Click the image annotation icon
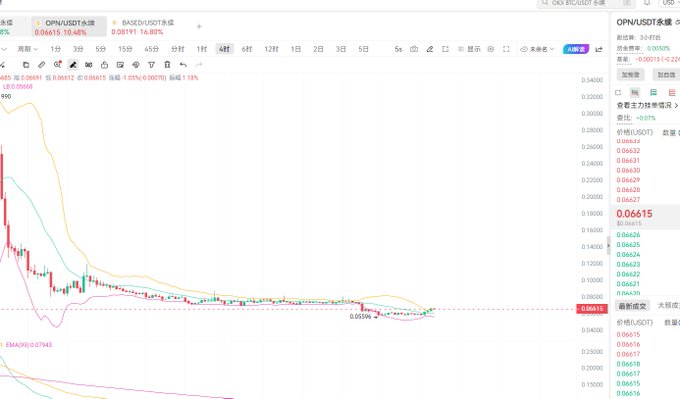This screenshot has width=680, height=399. [120, 65]
